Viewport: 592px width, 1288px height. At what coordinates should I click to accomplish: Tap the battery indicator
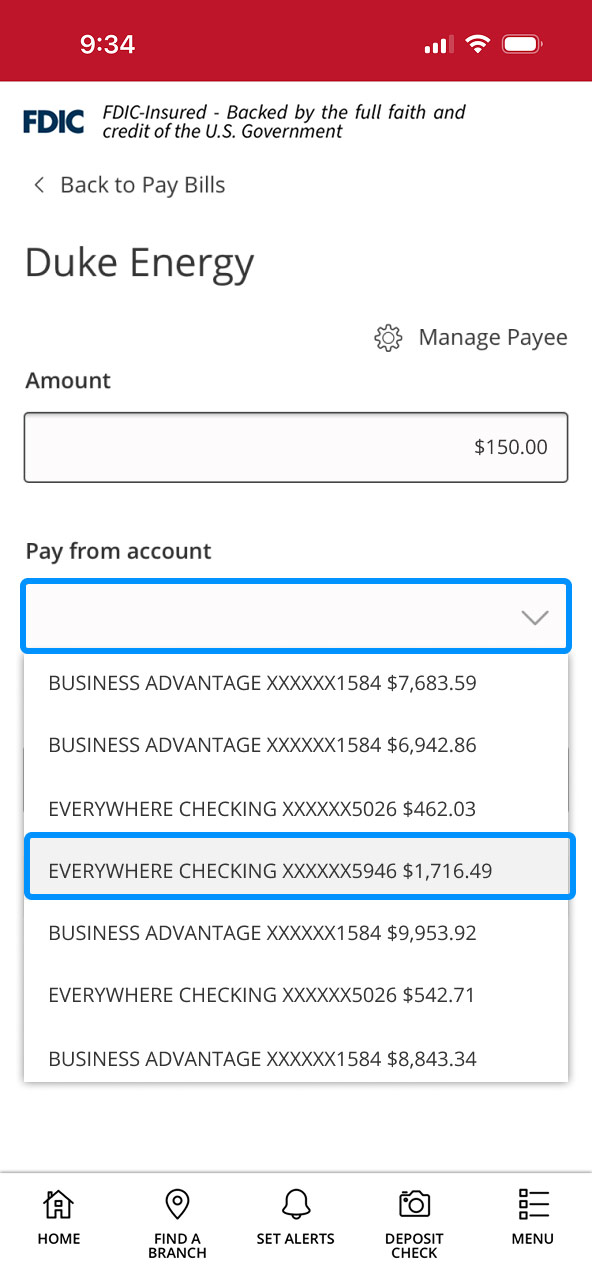coord(521,43)
